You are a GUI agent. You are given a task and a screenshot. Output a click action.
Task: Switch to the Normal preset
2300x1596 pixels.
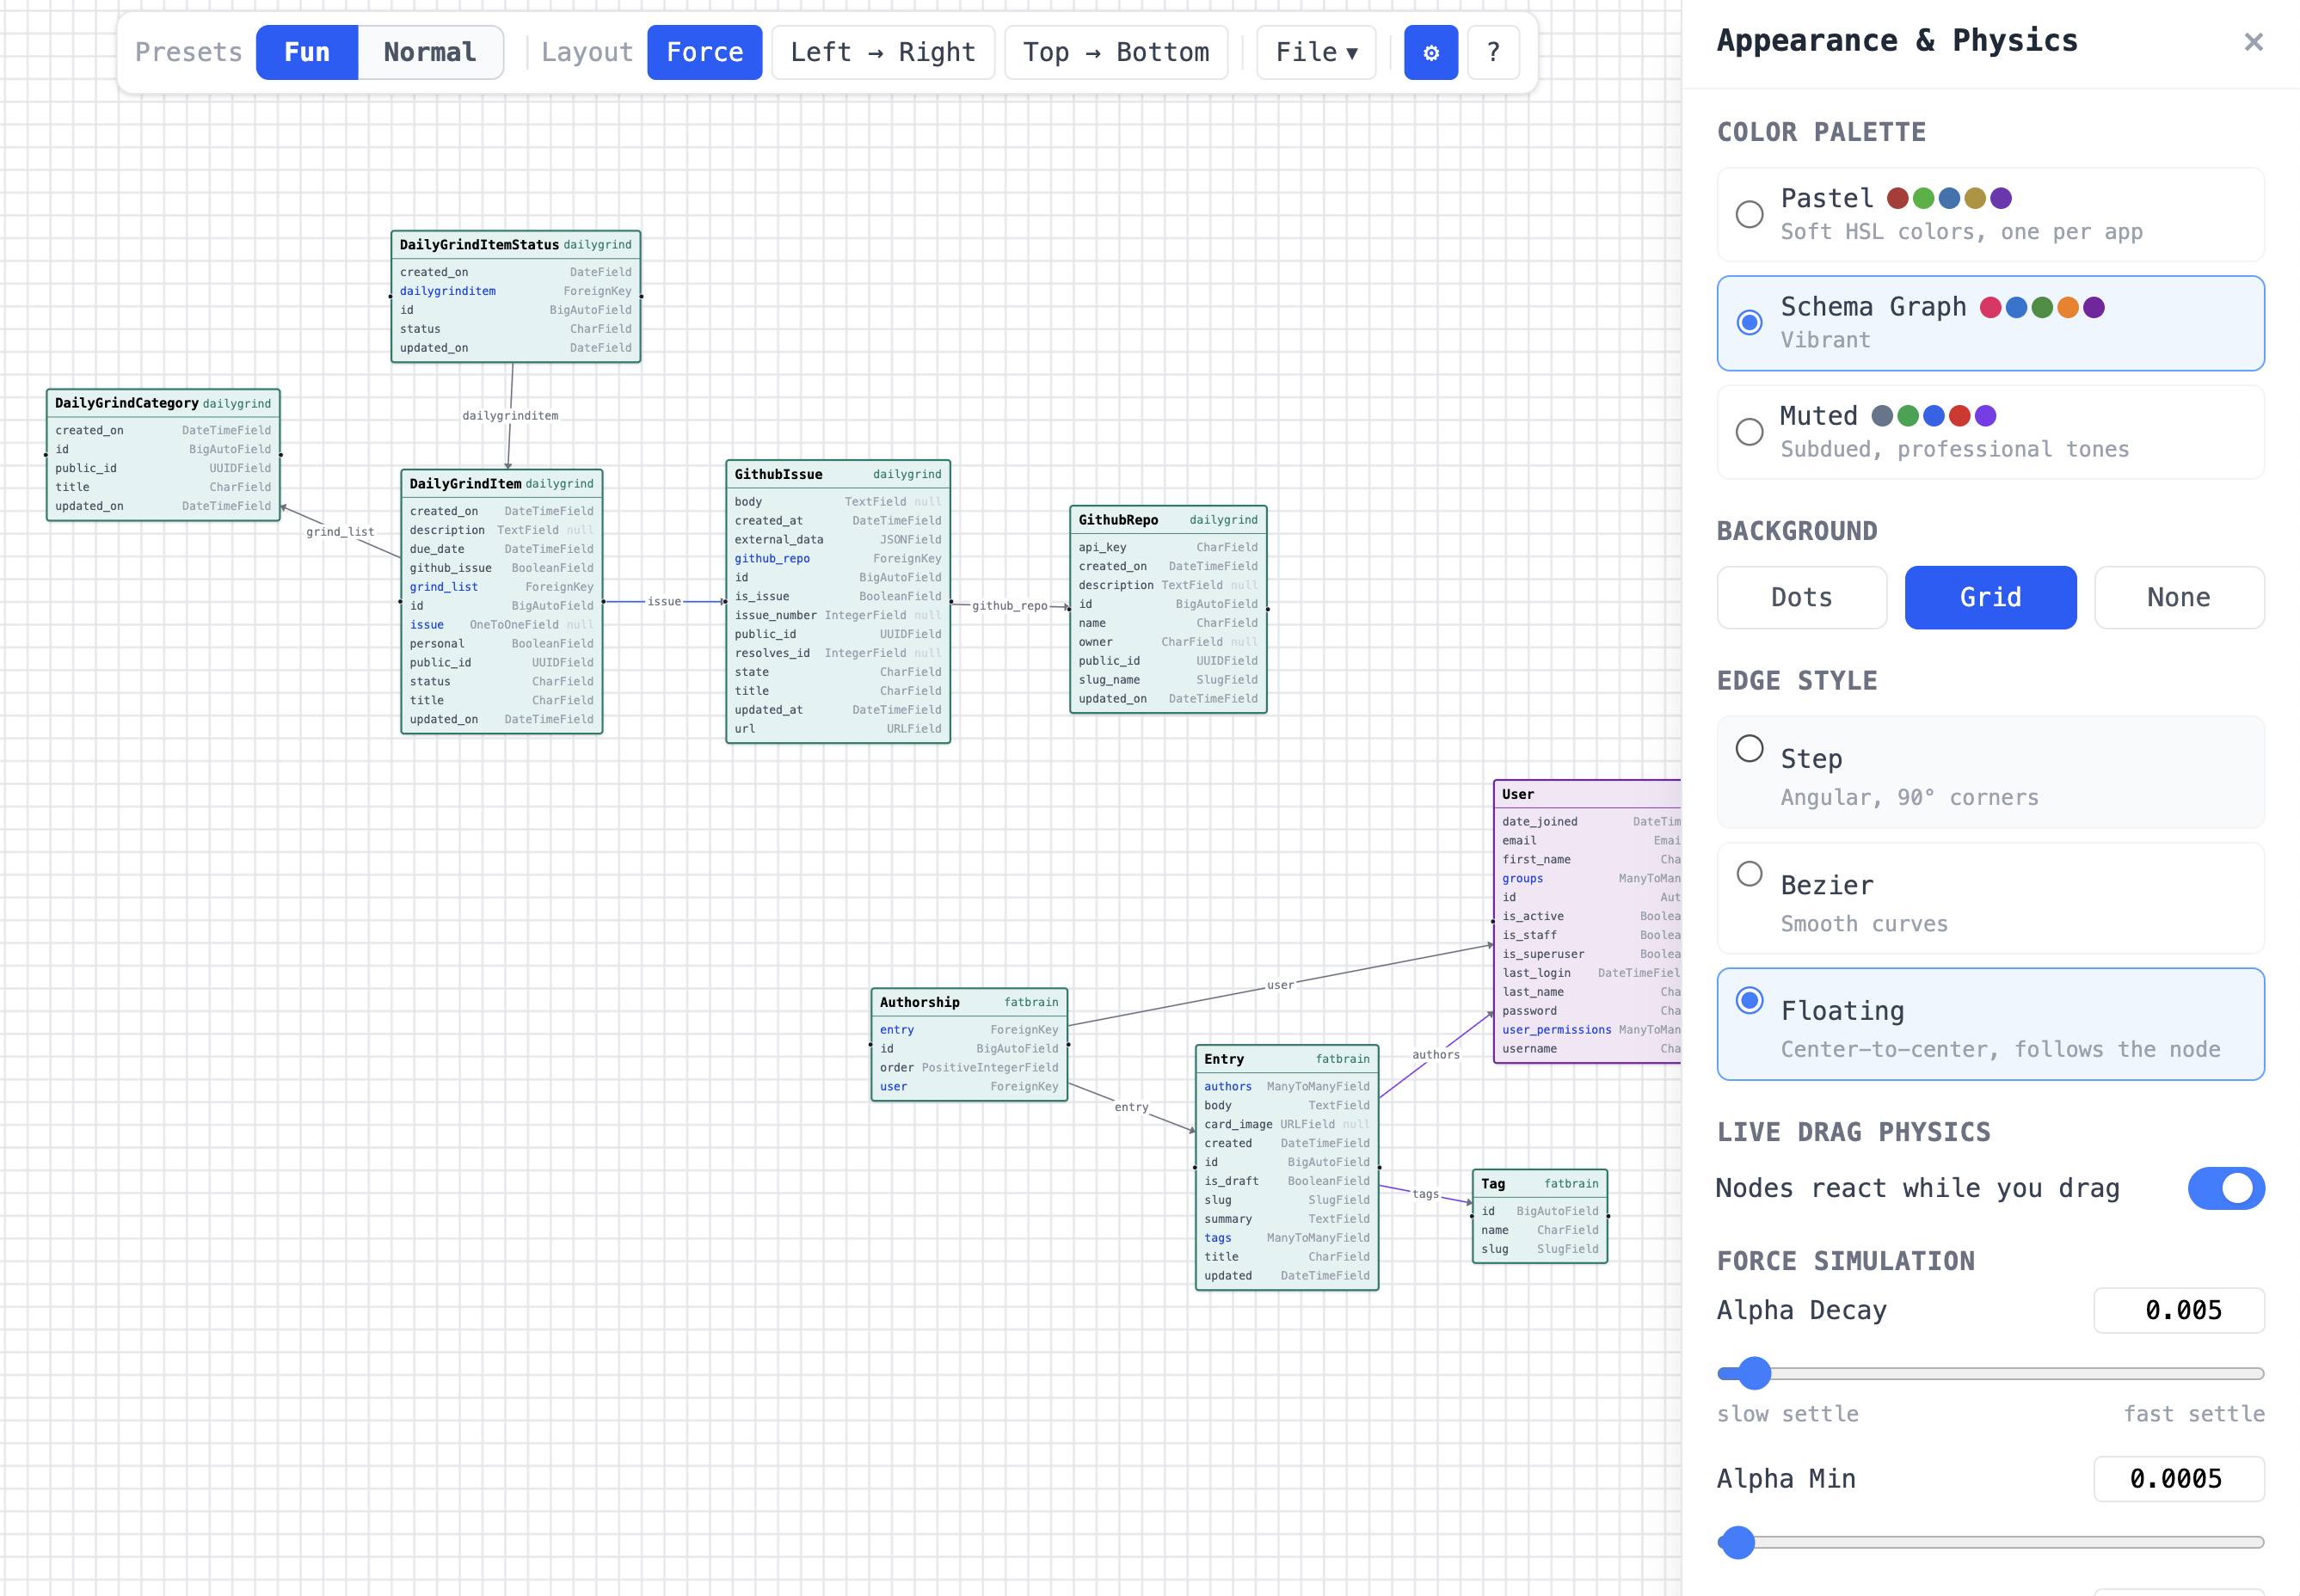[429, 52]
